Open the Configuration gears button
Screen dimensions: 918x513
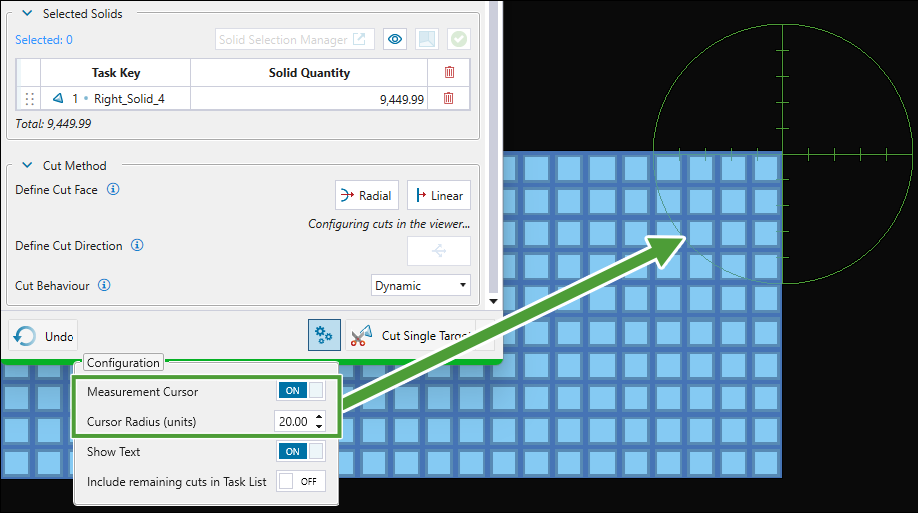point(324,335)
